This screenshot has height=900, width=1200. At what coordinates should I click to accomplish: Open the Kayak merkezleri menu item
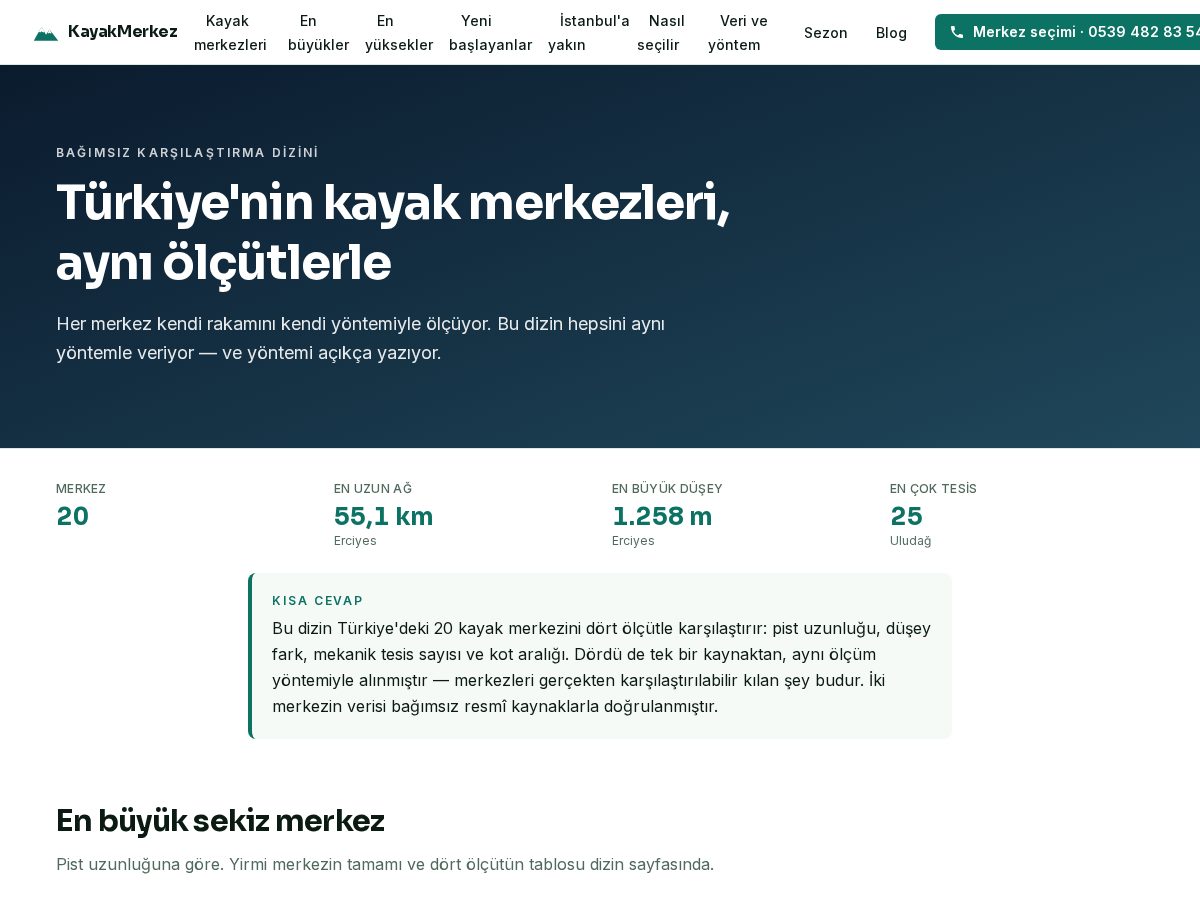coord(230,33)
